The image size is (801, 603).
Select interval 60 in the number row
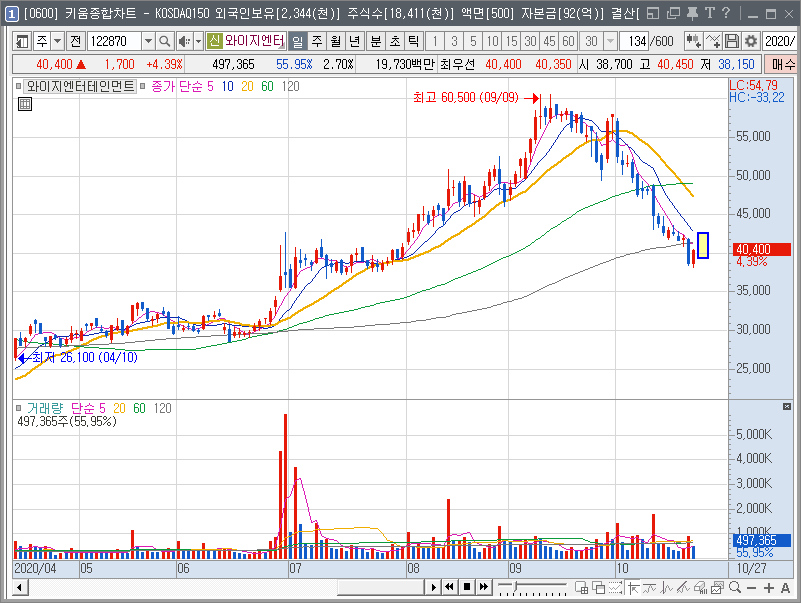pos(569,41)
